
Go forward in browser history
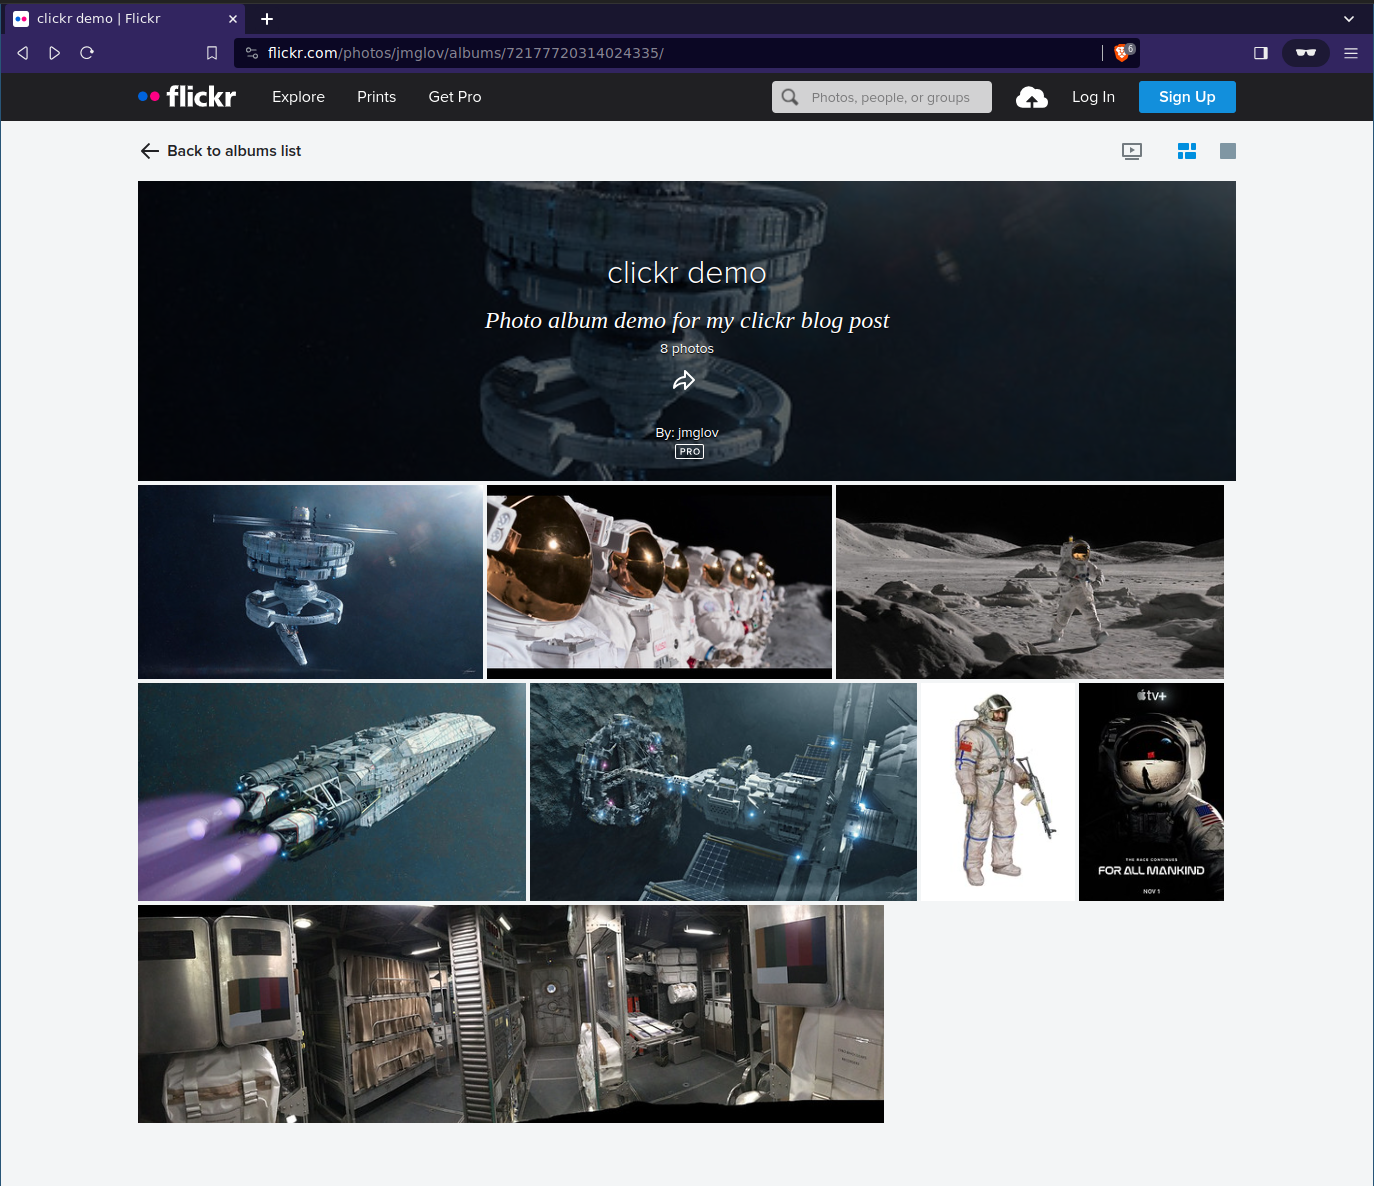[55, 53]
